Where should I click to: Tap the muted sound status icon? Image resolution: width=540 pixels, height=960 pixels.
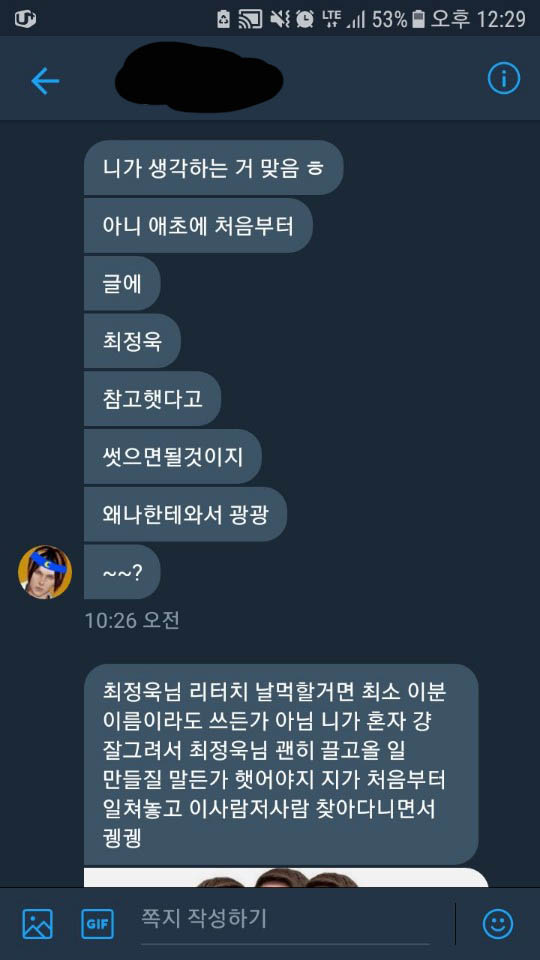pyautogui.click(x=280, y=20)
